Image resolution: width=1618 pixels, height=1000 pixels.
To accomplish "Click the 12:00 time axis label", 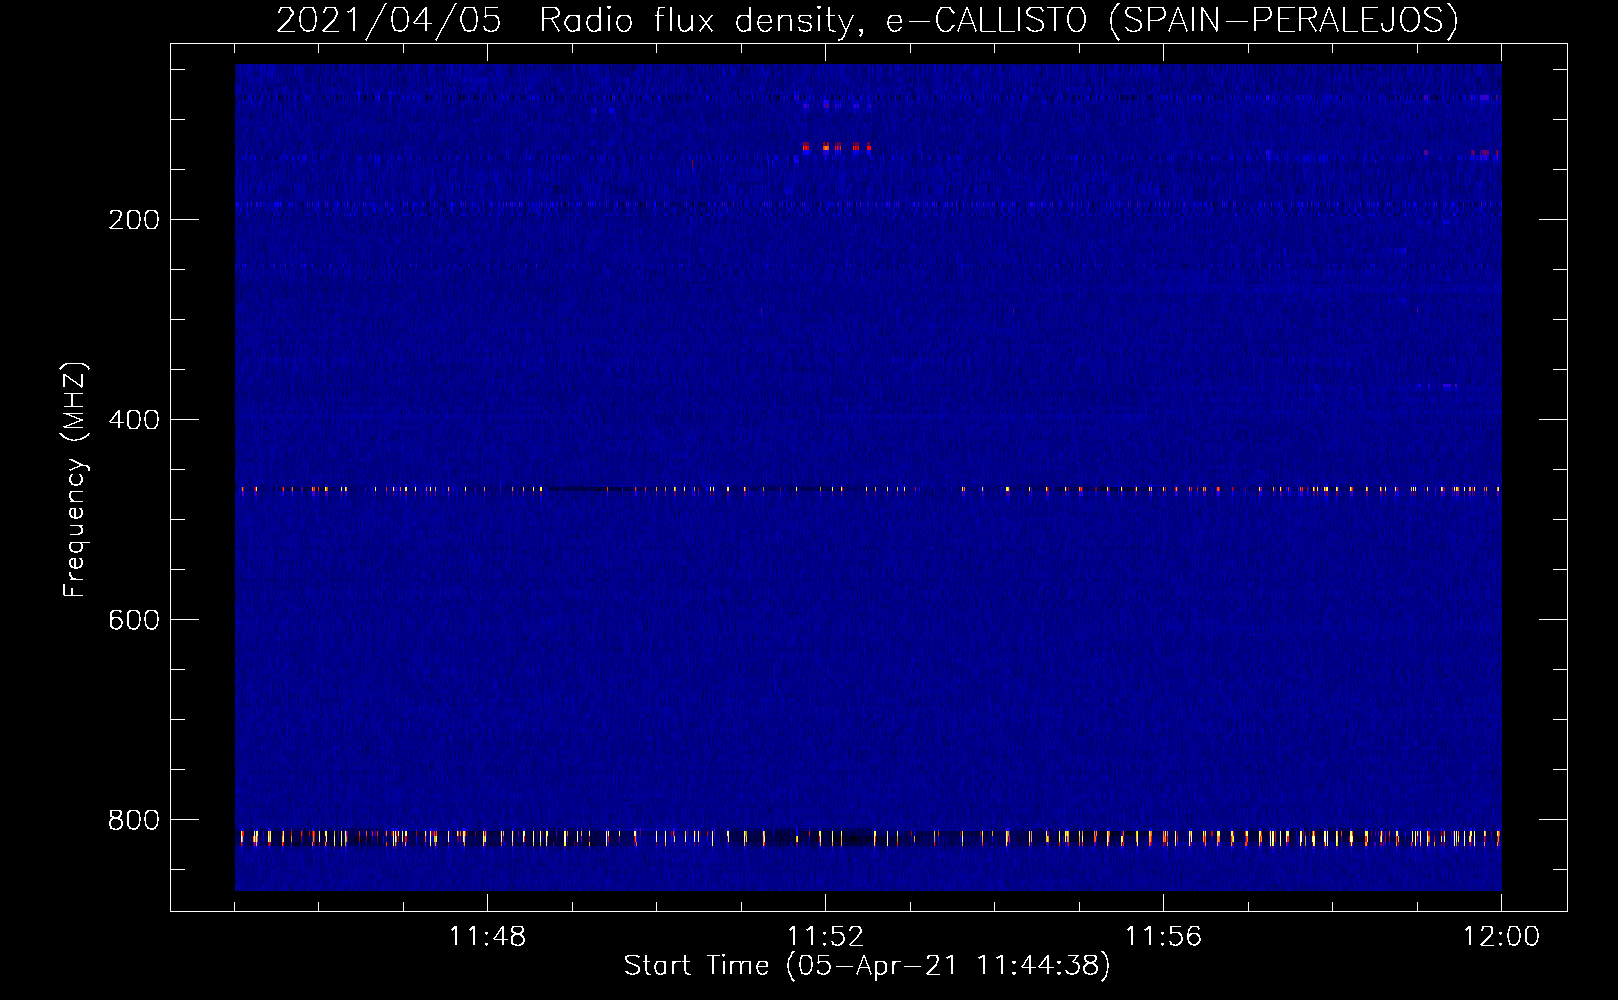I will tap(1501, 937).
